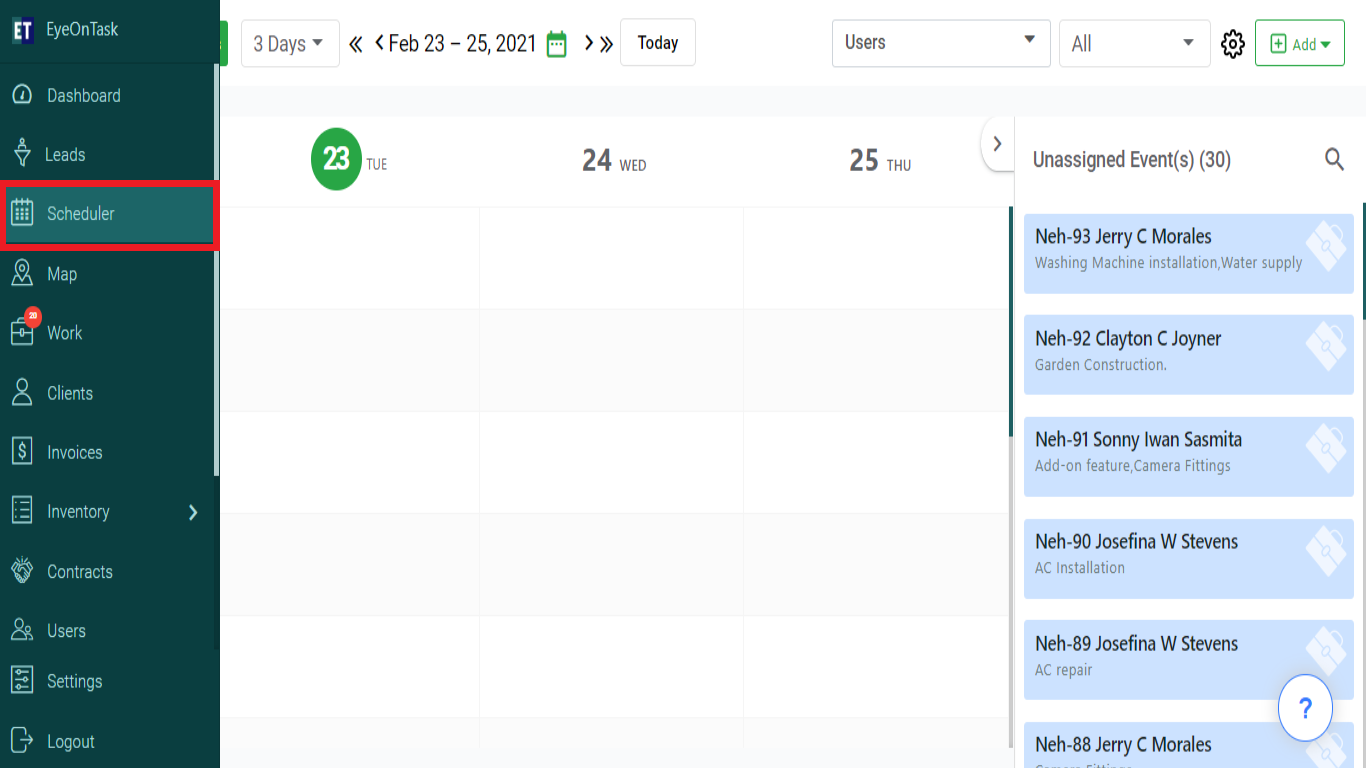Image resolution: width=1366 pixels, height=768 pixels.
Task: Click the Today button
Action: click(x=658, y=43)
